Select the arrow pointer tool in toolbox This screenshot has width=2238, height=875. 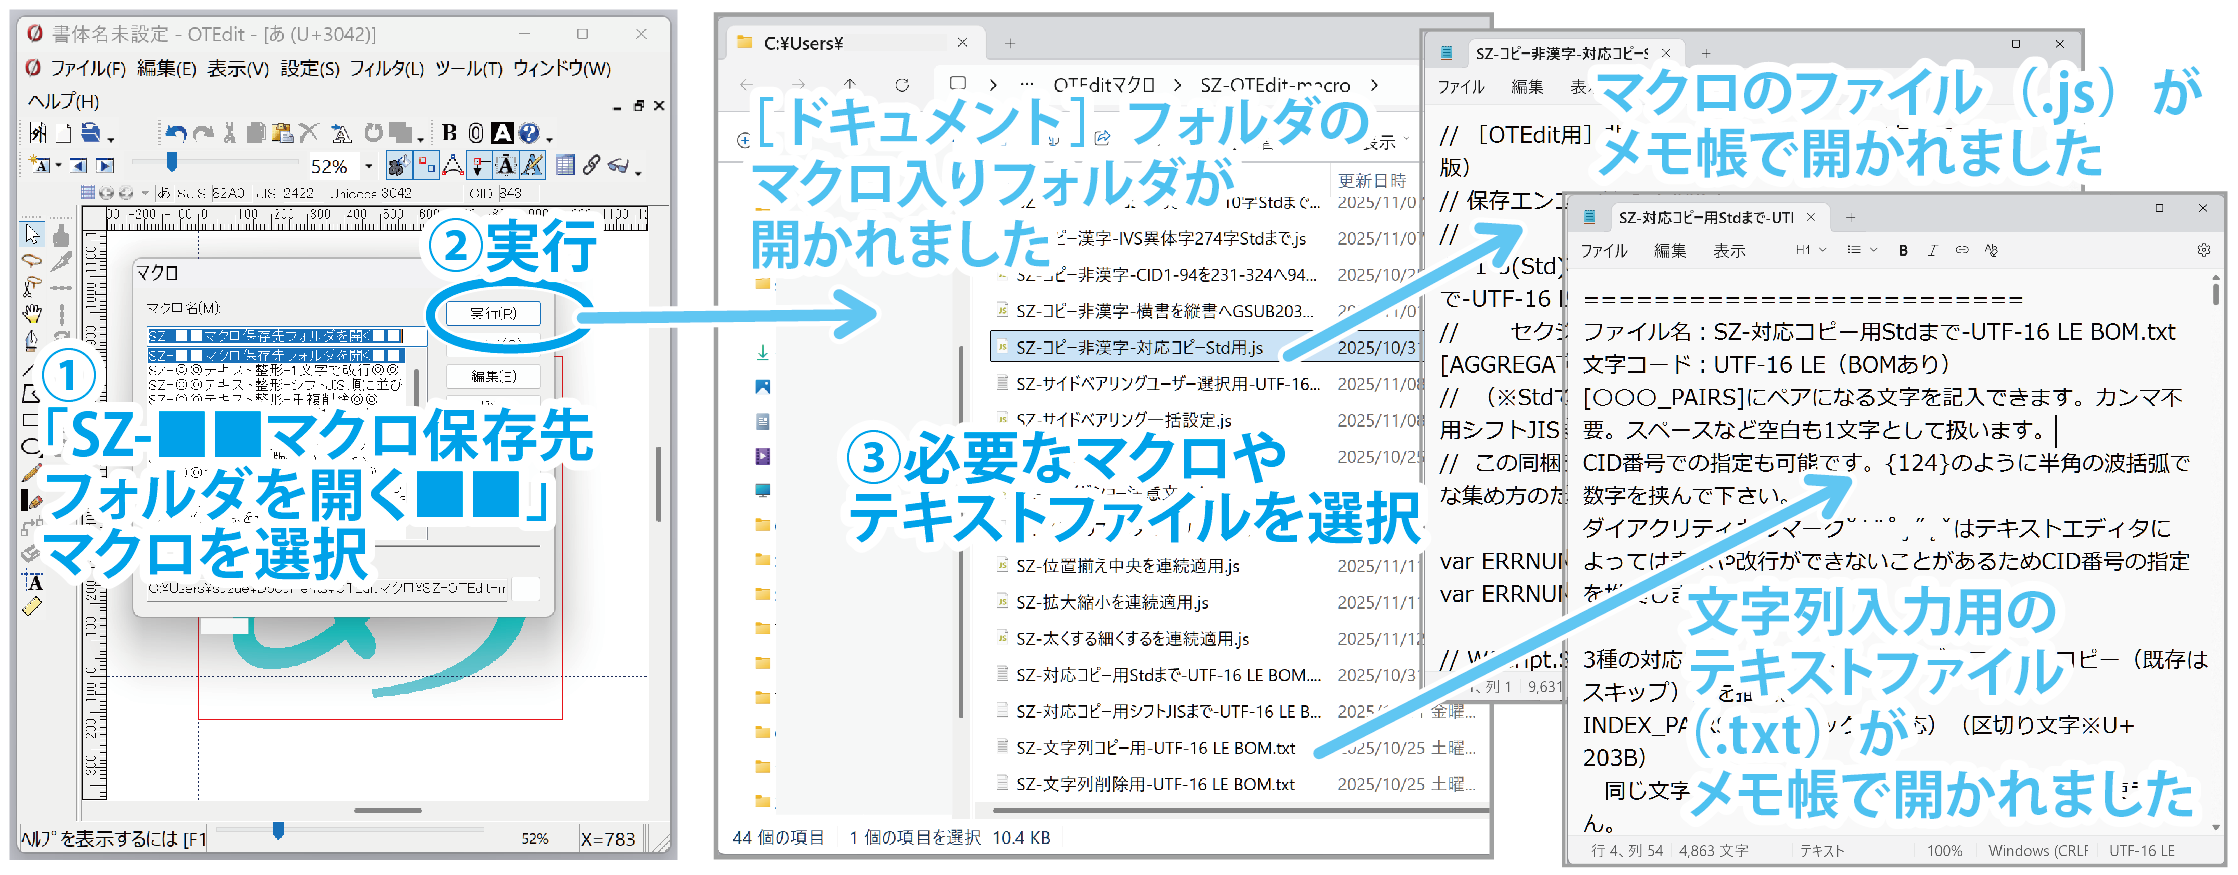pyautogui.click(x=33, y=234)
